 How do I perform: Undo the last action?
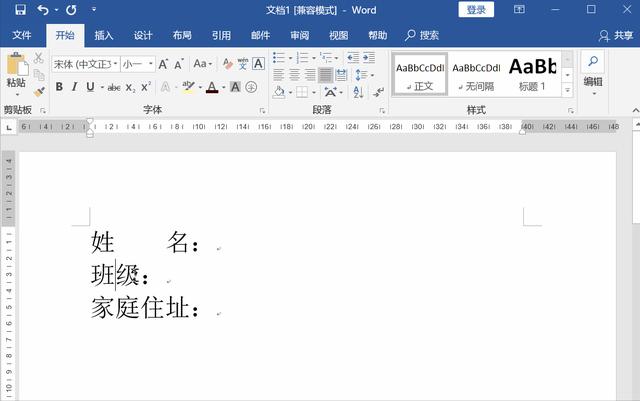43,9
